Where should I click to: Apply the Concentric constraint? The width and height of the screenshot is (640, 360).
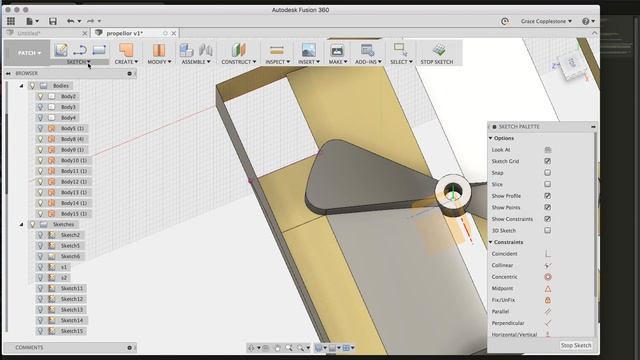coord(548,277)
